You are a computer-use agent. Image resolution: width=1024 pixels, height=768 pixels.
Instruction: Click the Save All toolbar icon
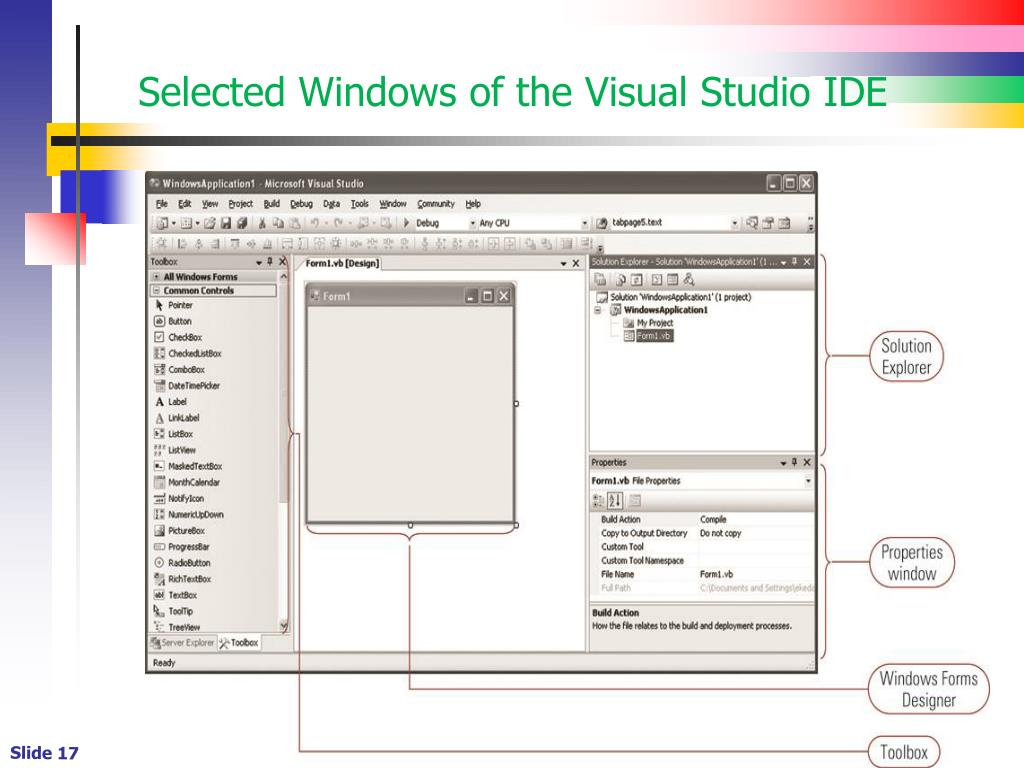[x=242, y=223]
